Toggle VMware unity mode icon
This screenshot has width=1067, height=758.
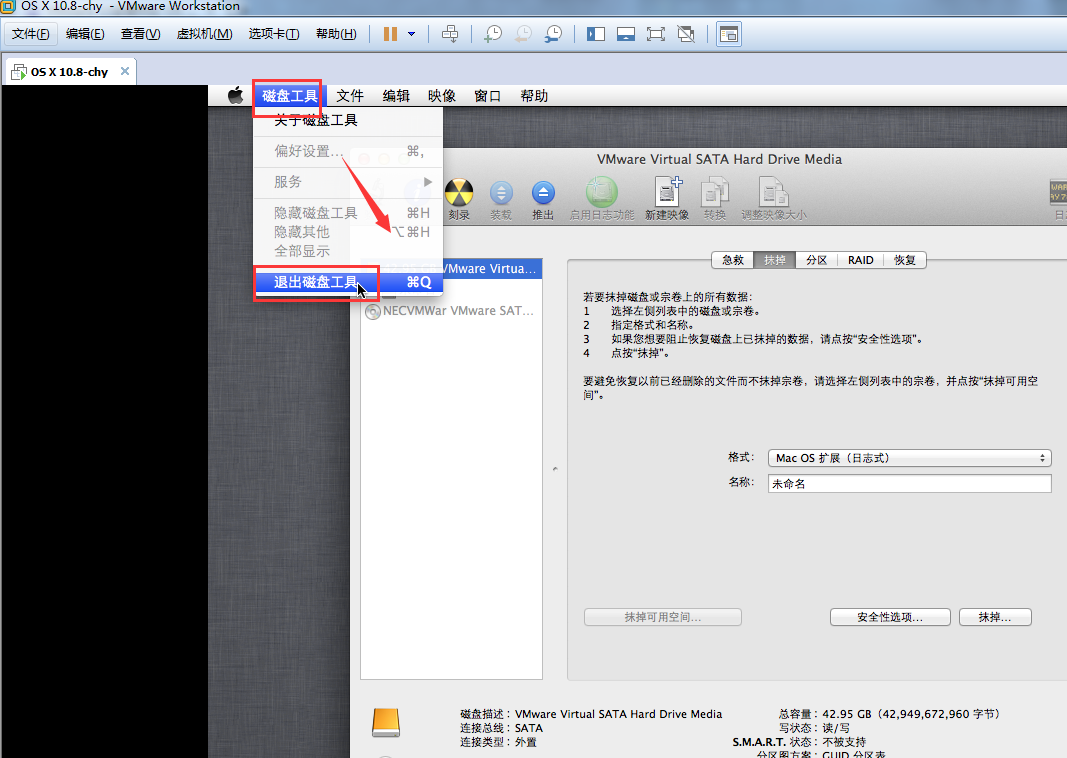(686, 34)
